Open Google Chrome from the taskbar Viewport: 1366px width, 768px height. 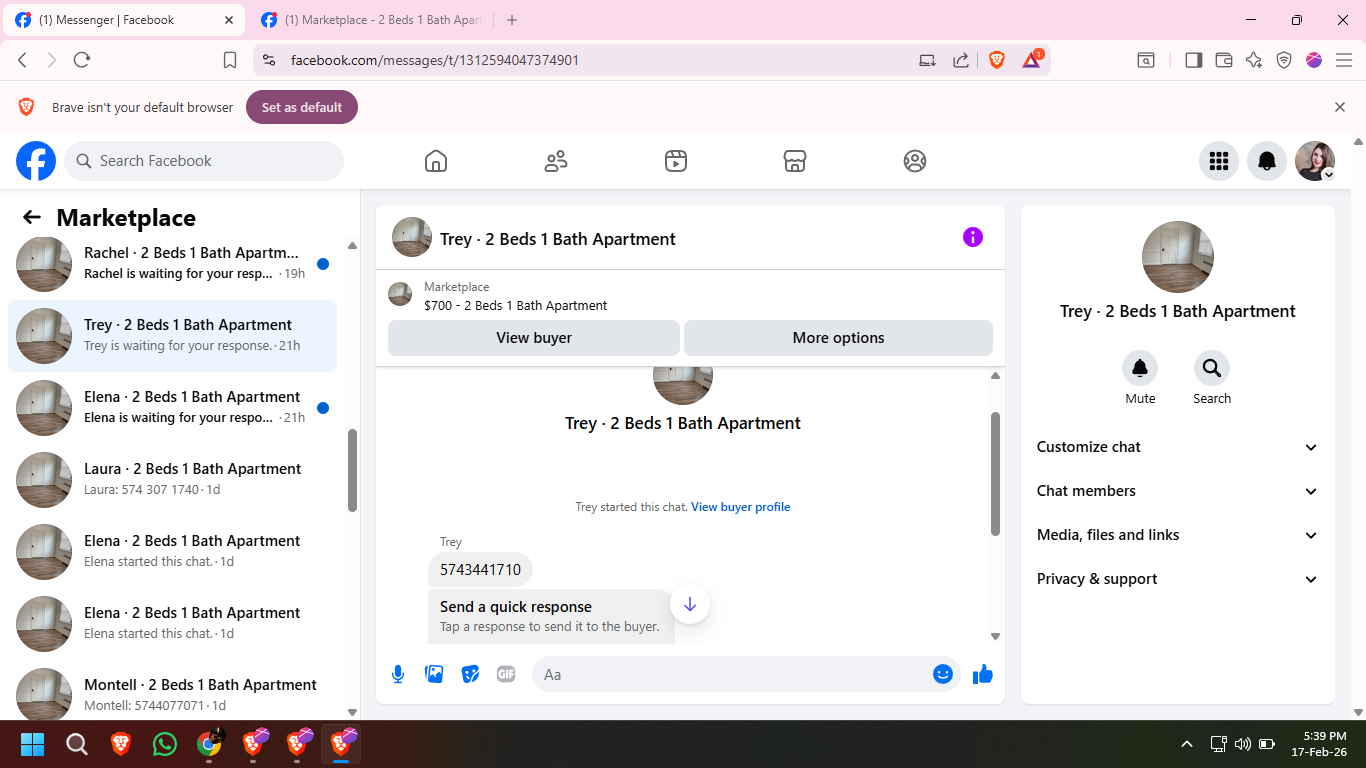click(209, 744)
